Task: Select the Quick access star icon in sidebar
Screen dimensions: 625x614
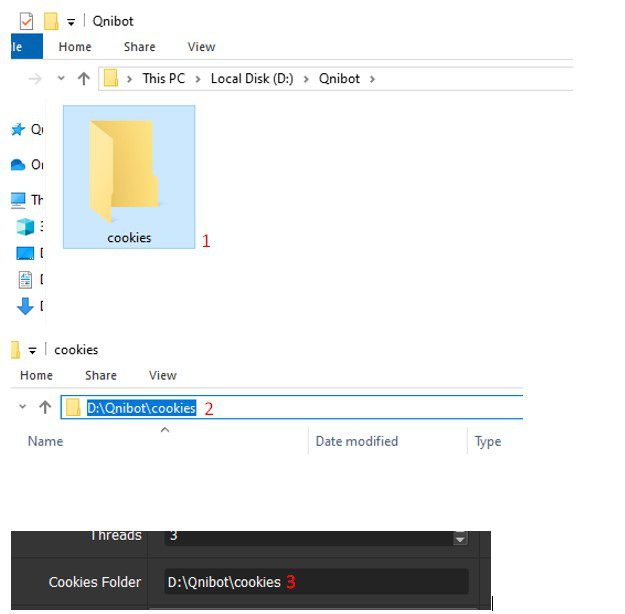Action: pyautogui.click(x=18, y=129)
